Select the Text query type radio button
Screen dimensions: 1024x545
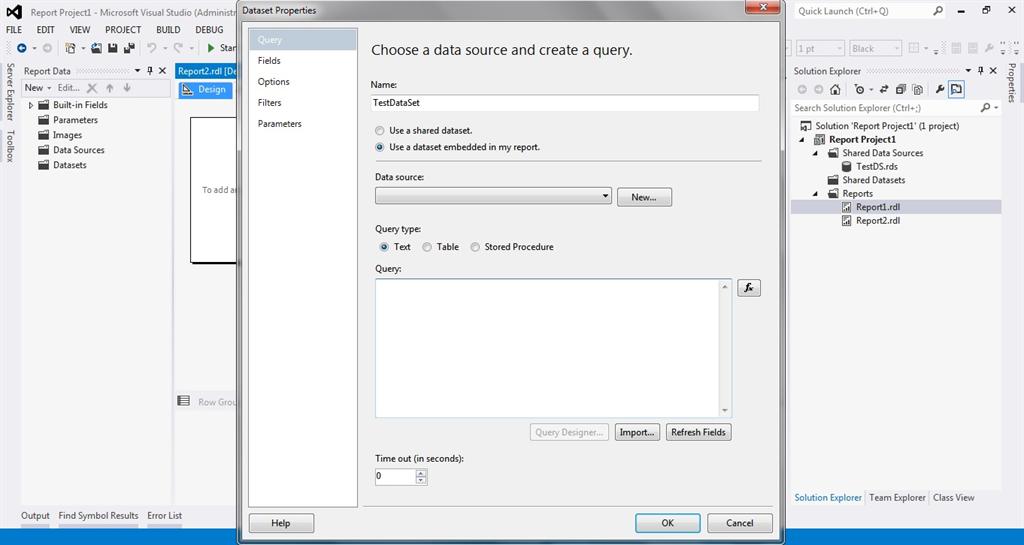384,247
